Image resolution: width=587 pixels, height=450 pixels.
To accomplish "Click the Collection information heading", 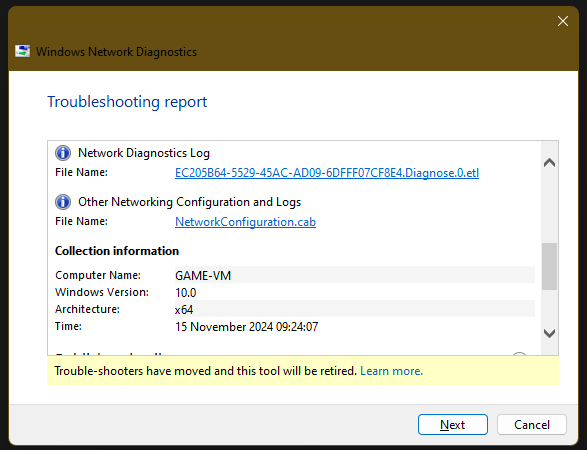I will click(117, 251).
